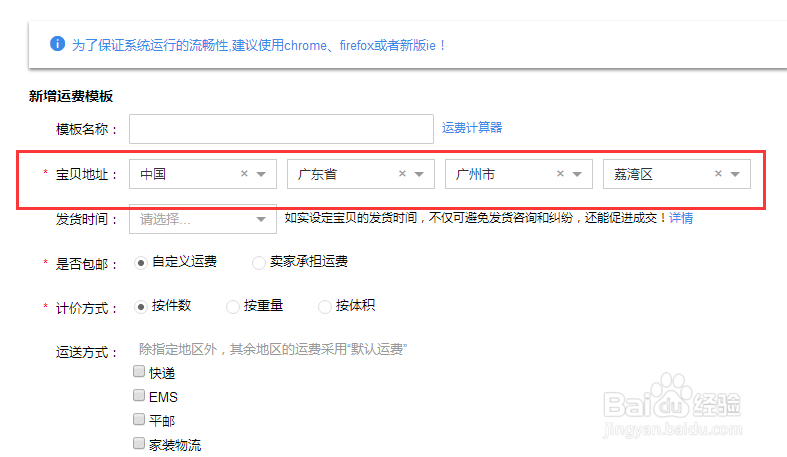Click the 模板名称 field label
The image size is (787, 457).
pyautogui.click(x=87, y=129)
